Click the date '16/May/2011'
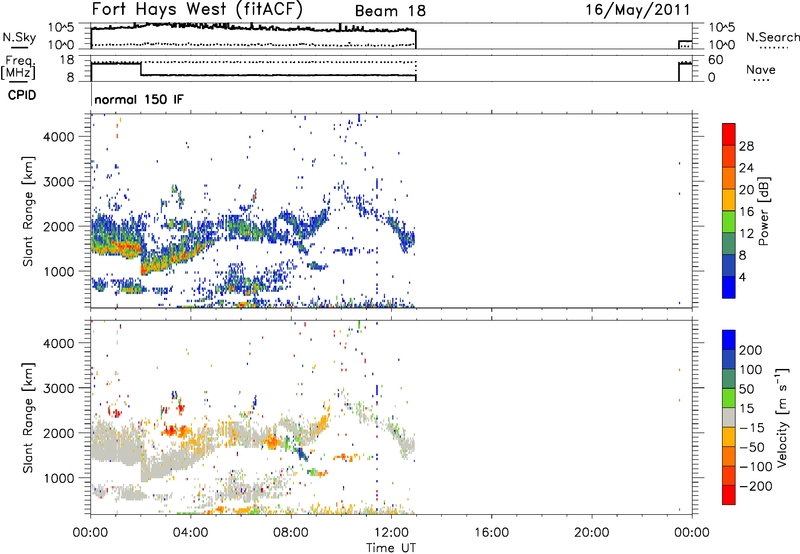This screenshot has width=800, height=554. tap(637, 10)
